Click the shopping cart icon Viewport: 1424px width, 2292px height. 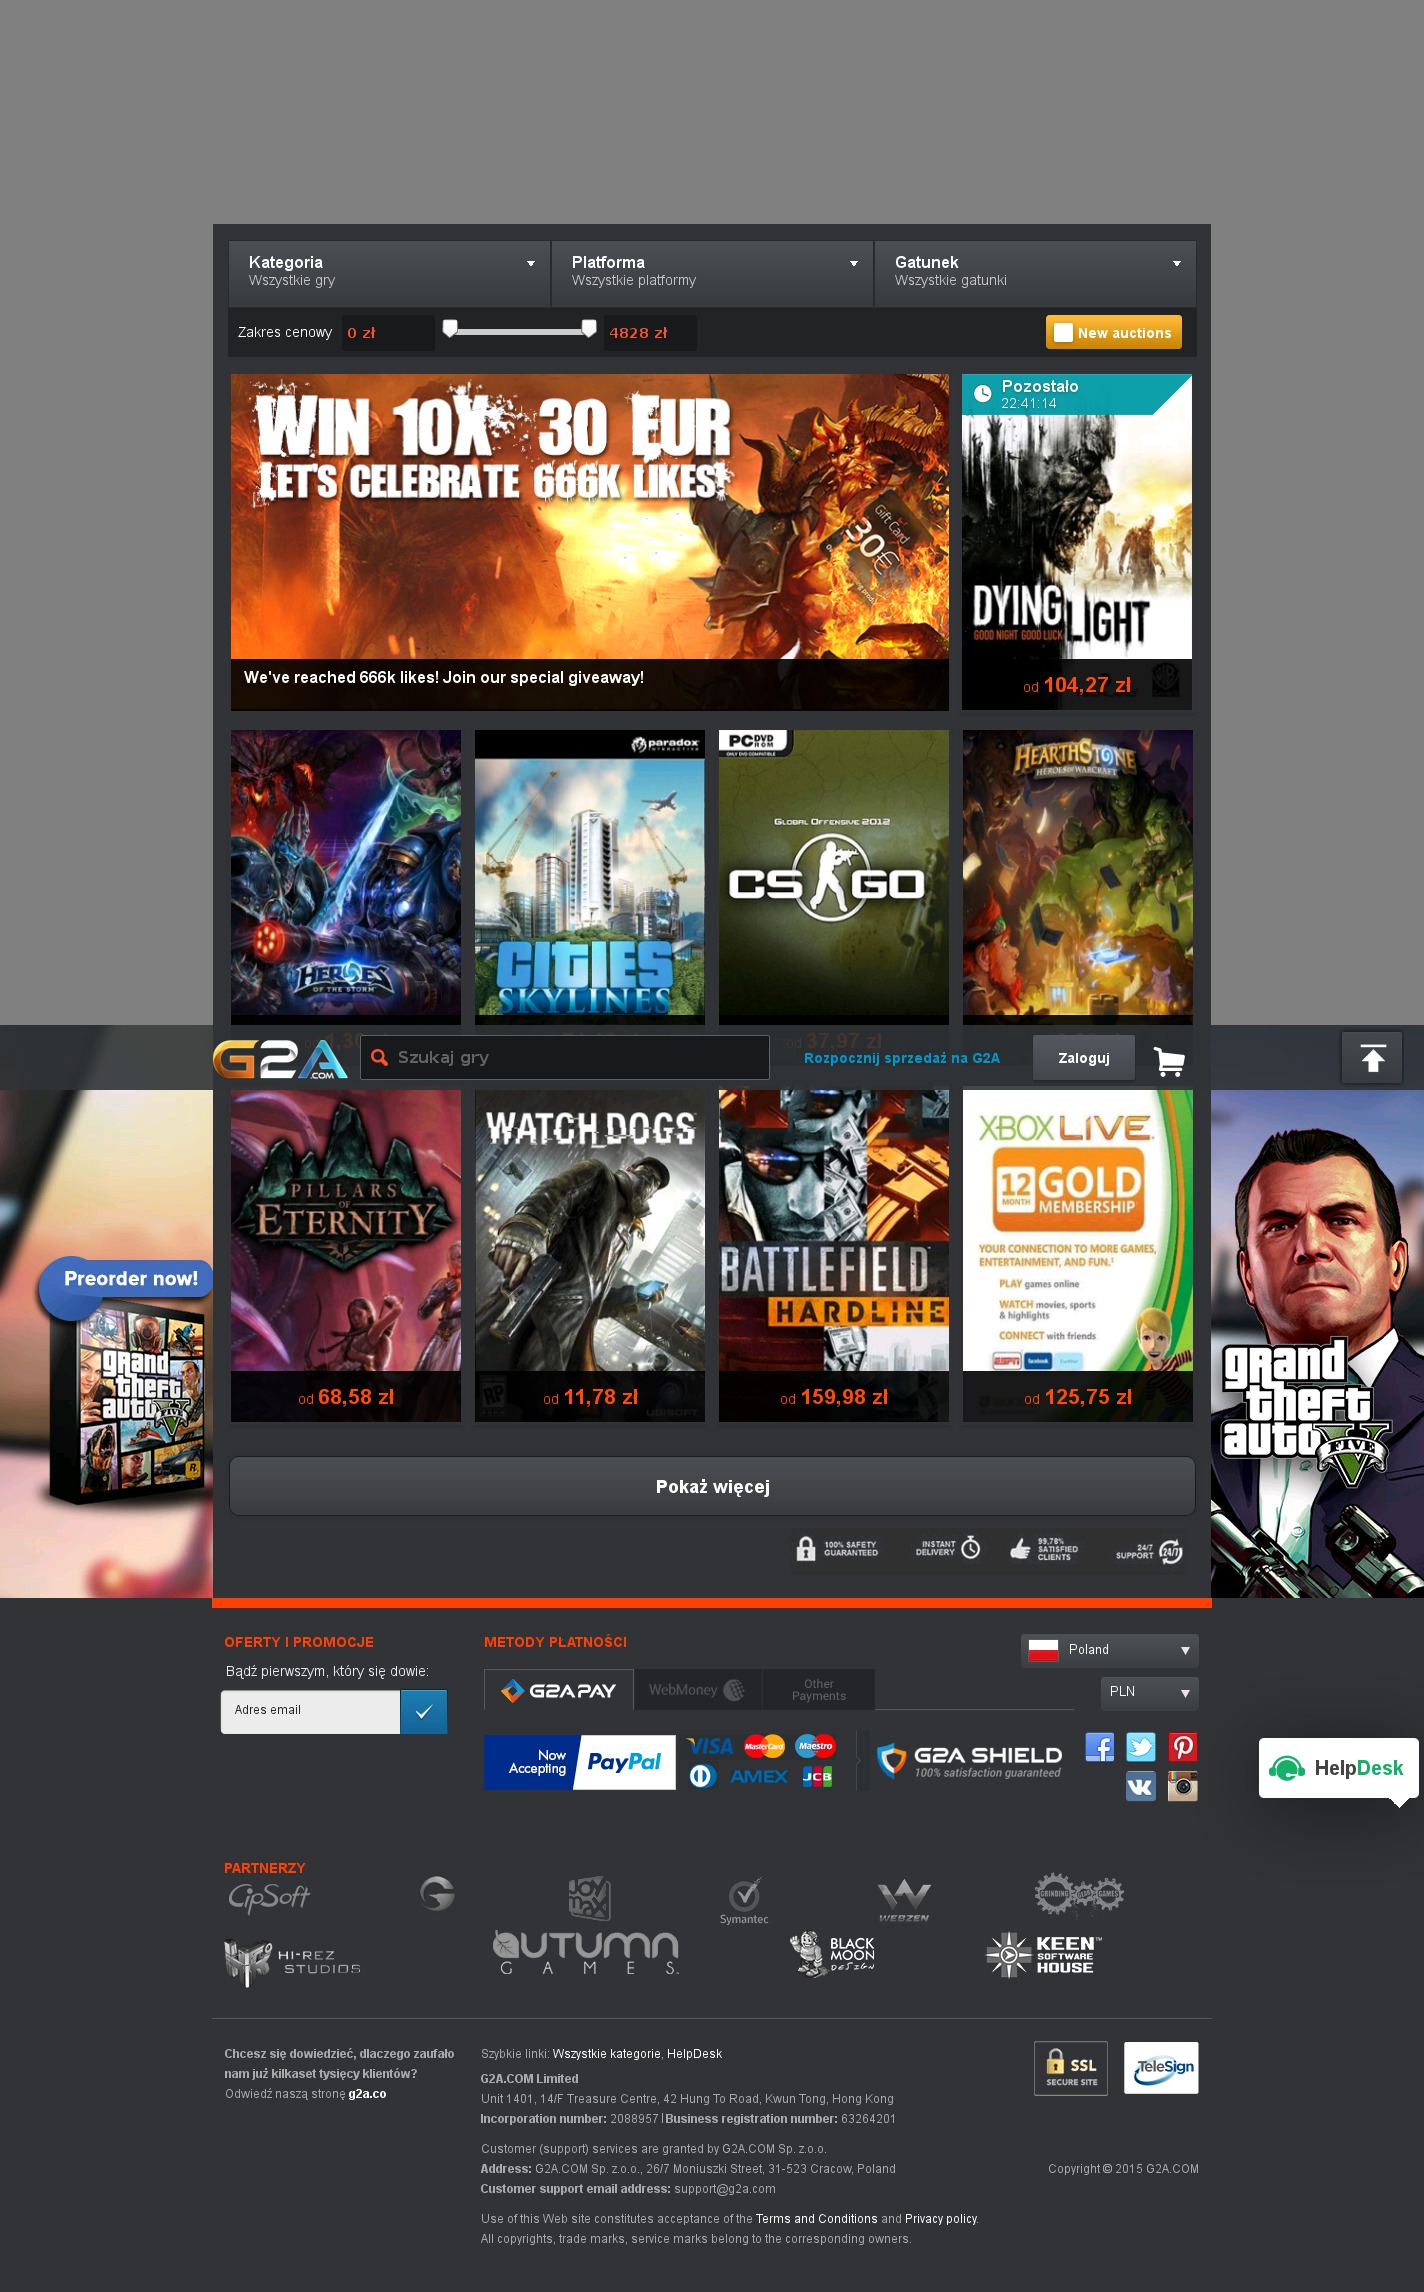(x=1168, y=1060)
